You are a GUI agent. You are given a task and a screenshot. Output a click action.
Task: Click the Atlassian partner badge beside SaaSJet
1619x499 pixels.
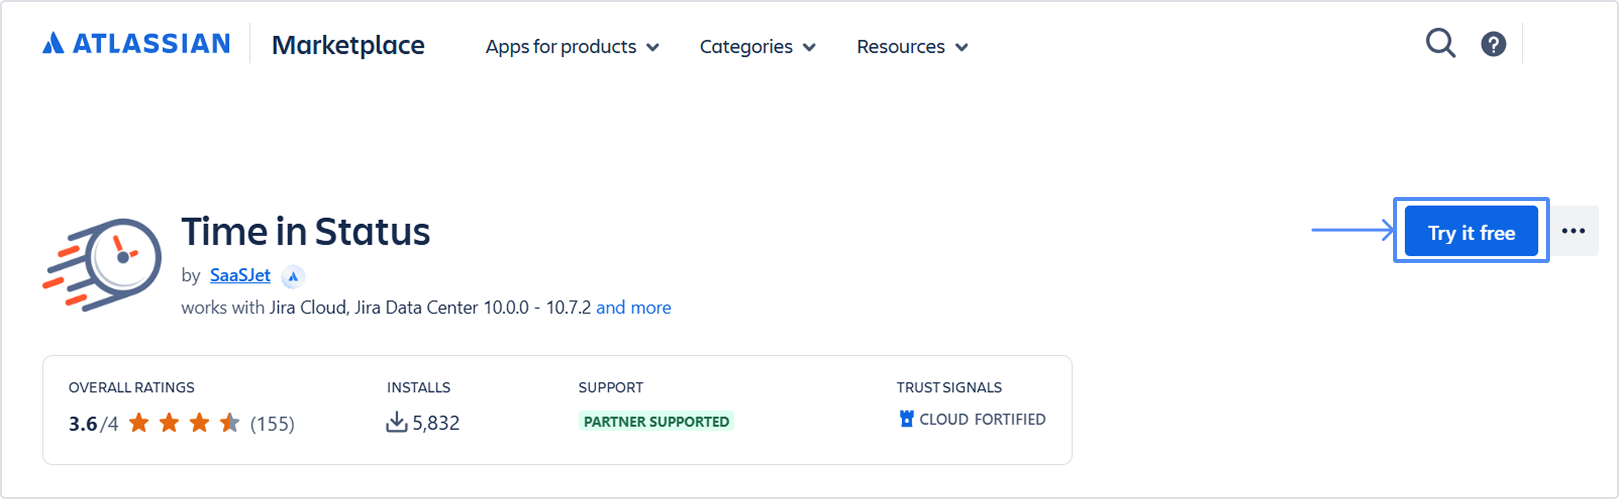(x=293, y=276)
